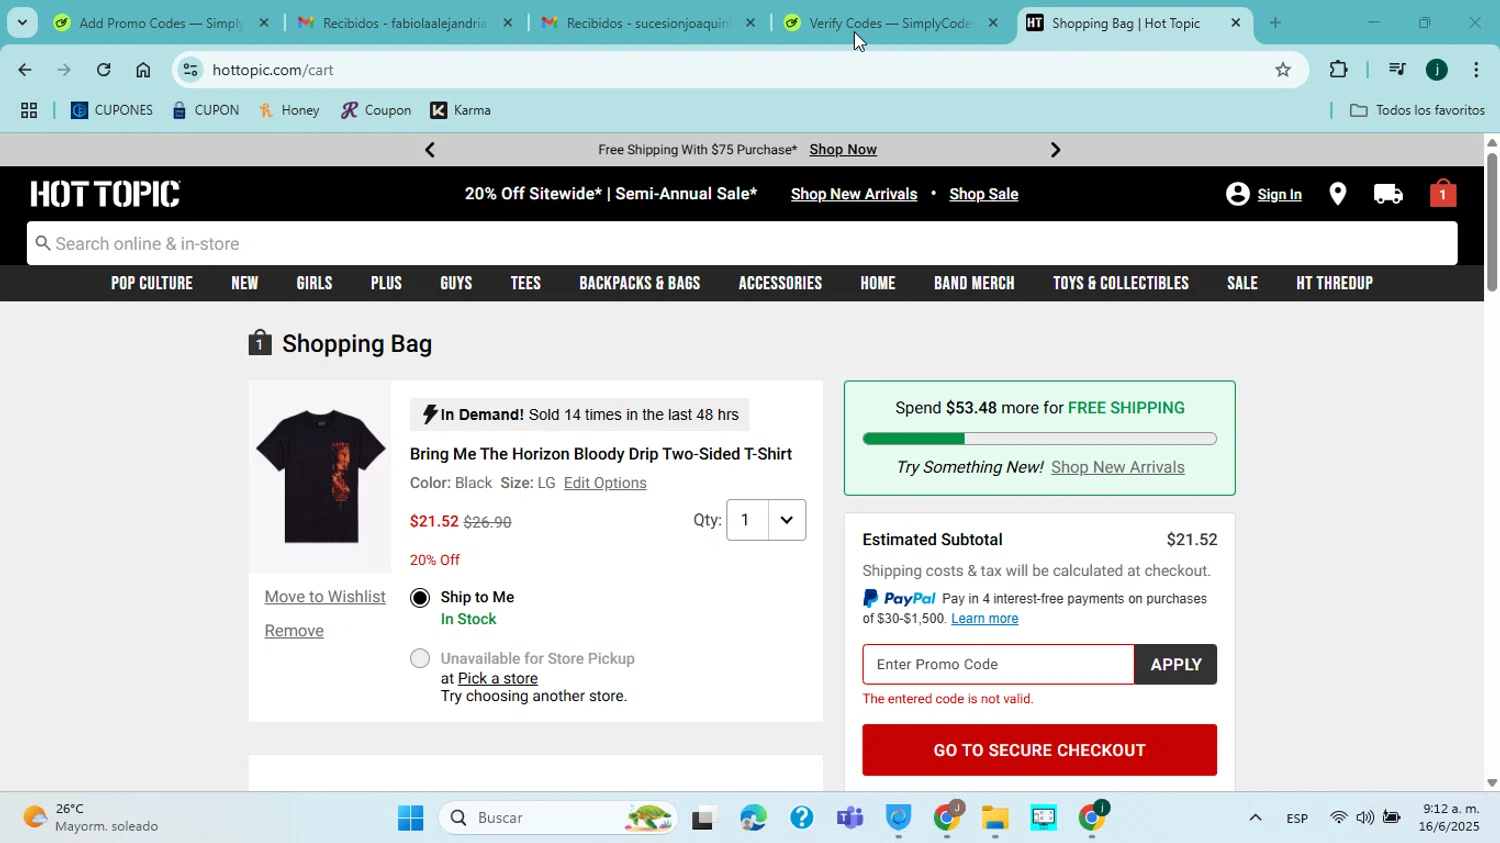Screen dimensions: 1500x843
Task: Open Chrome profile avatar
Action: 1437,69
